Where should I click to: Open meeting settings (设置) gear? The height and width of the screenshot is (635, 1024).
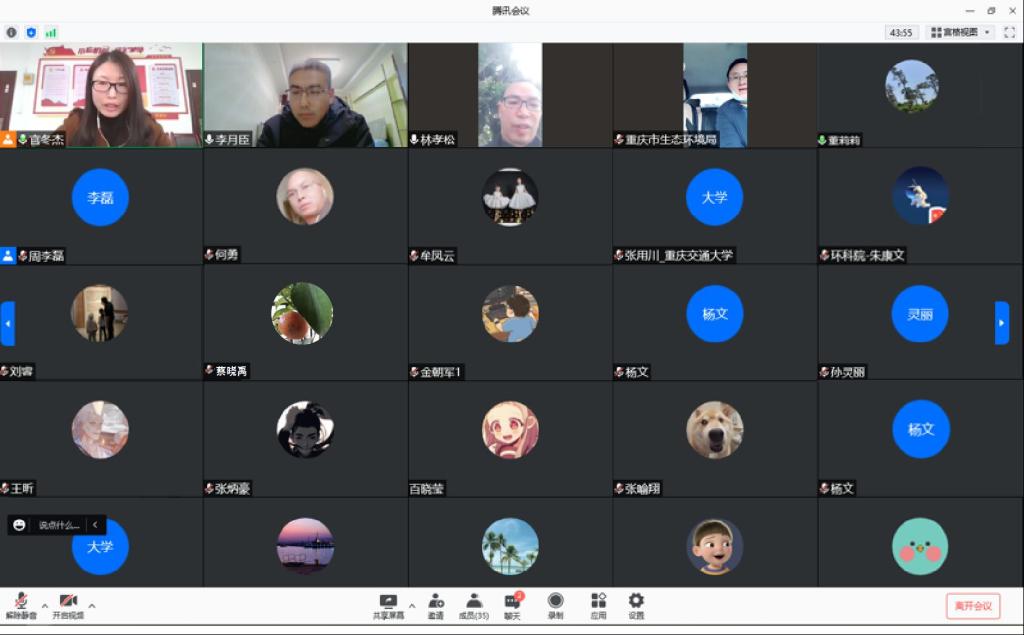click(x=636, y=603)
